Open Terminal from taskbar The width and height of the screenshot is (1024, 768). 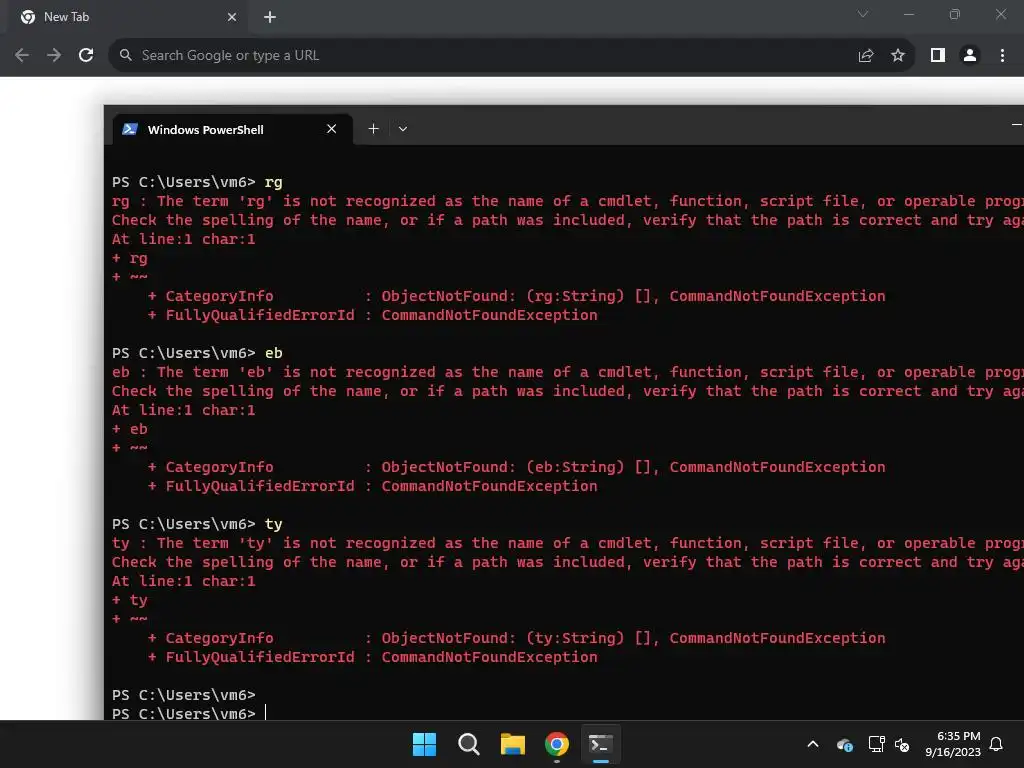tap(601, 744)
